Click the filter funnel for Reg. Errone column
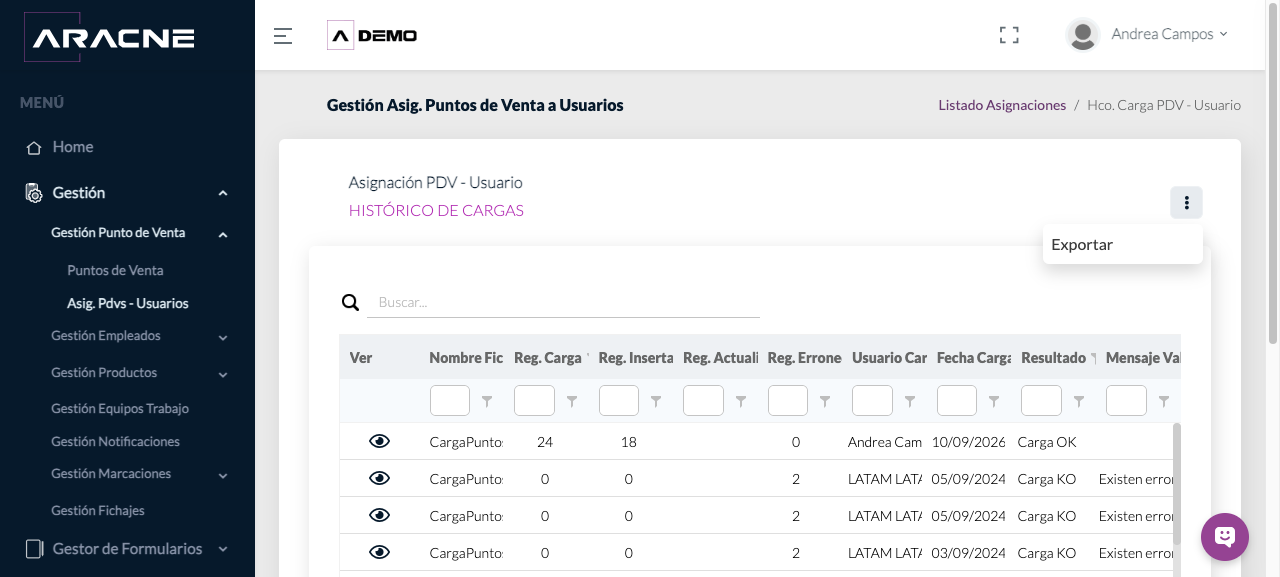This screenshot has width=1280, height=577. click(825, 401)
